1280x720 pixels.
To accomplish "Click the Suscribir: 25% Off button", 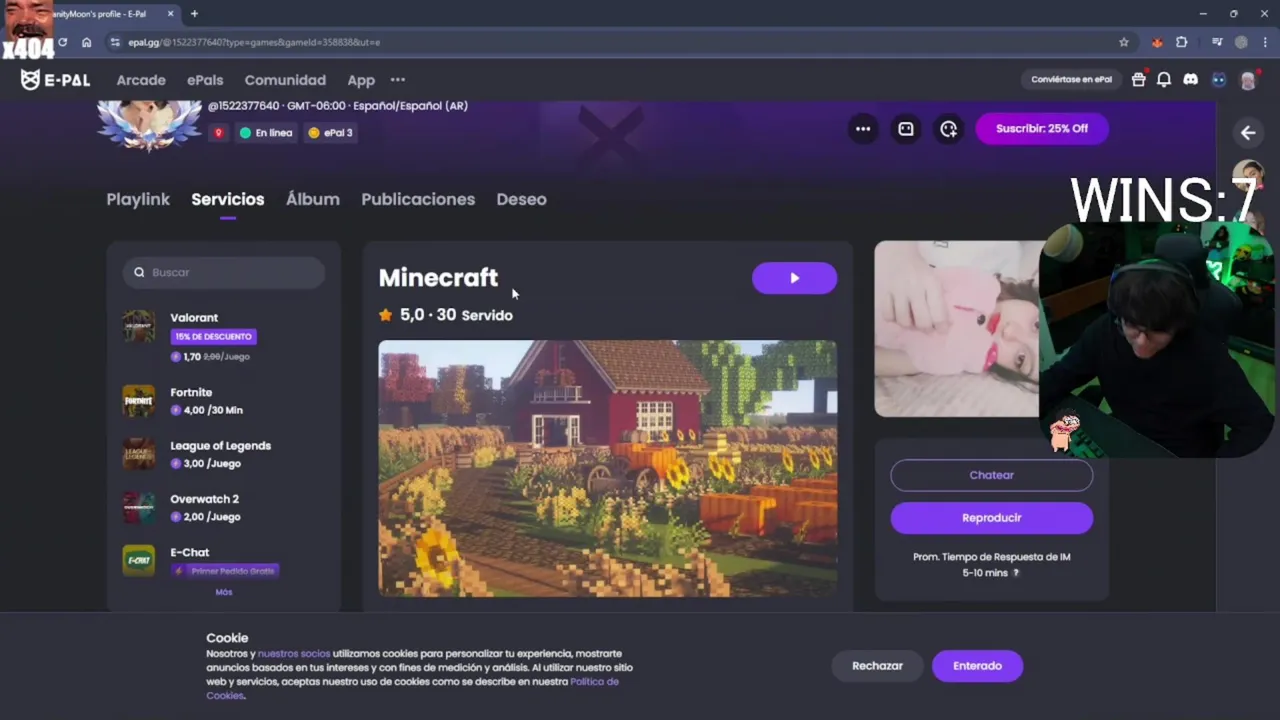I will [1042, 128].
